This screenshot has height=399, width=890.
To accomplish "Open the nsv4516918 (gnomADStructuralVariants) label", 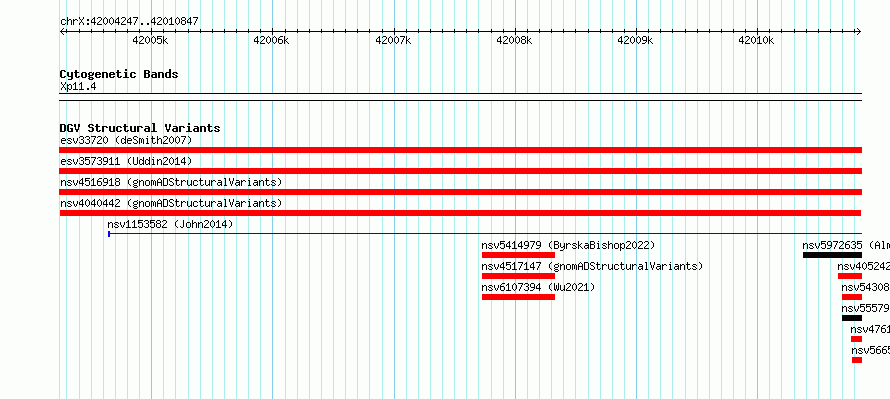I will [171, 182].
